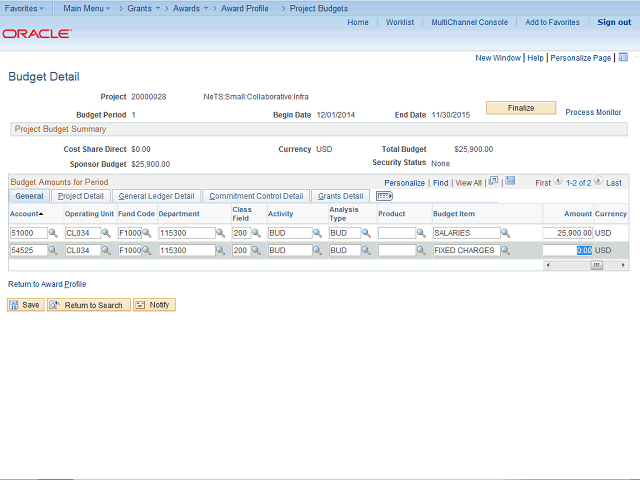Image resolution: width=640 pixels, height=480 pixels.
Task: Click budget item lookup beside FIXED CHARGES
Action: [x=505, y=251]
